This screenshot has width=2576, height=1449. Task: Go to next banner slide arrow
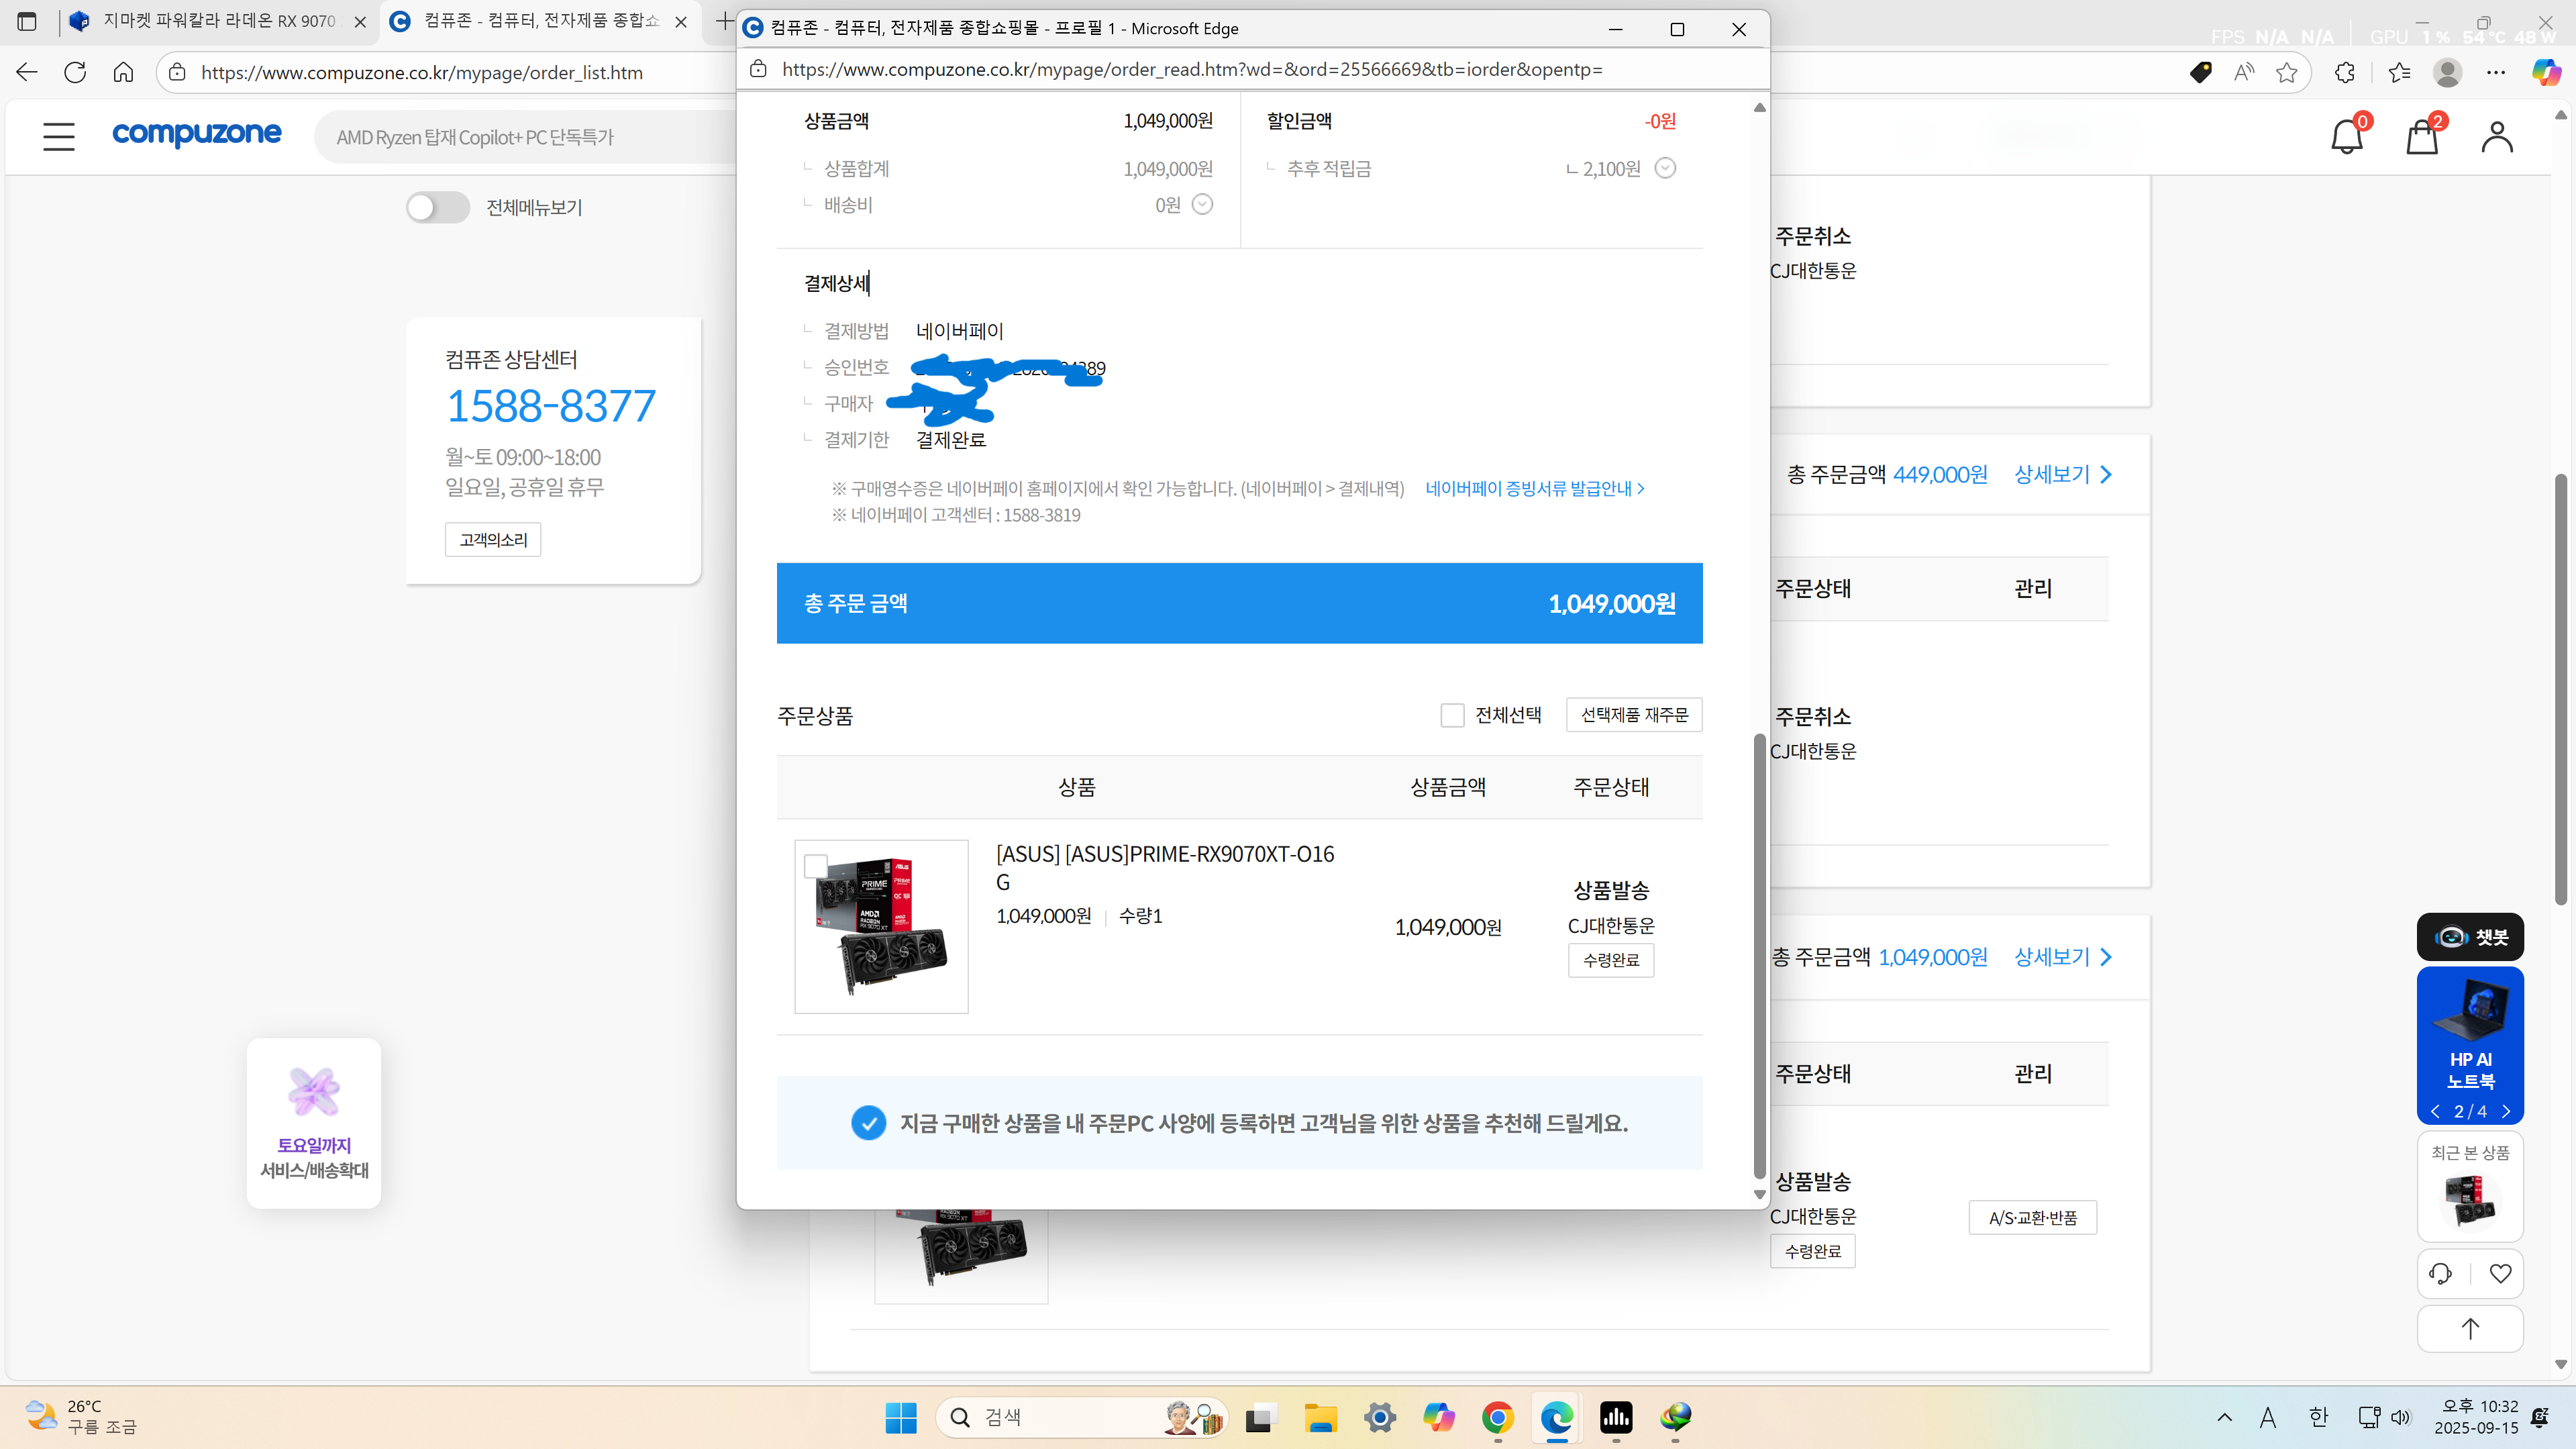click(2506, 1111)
